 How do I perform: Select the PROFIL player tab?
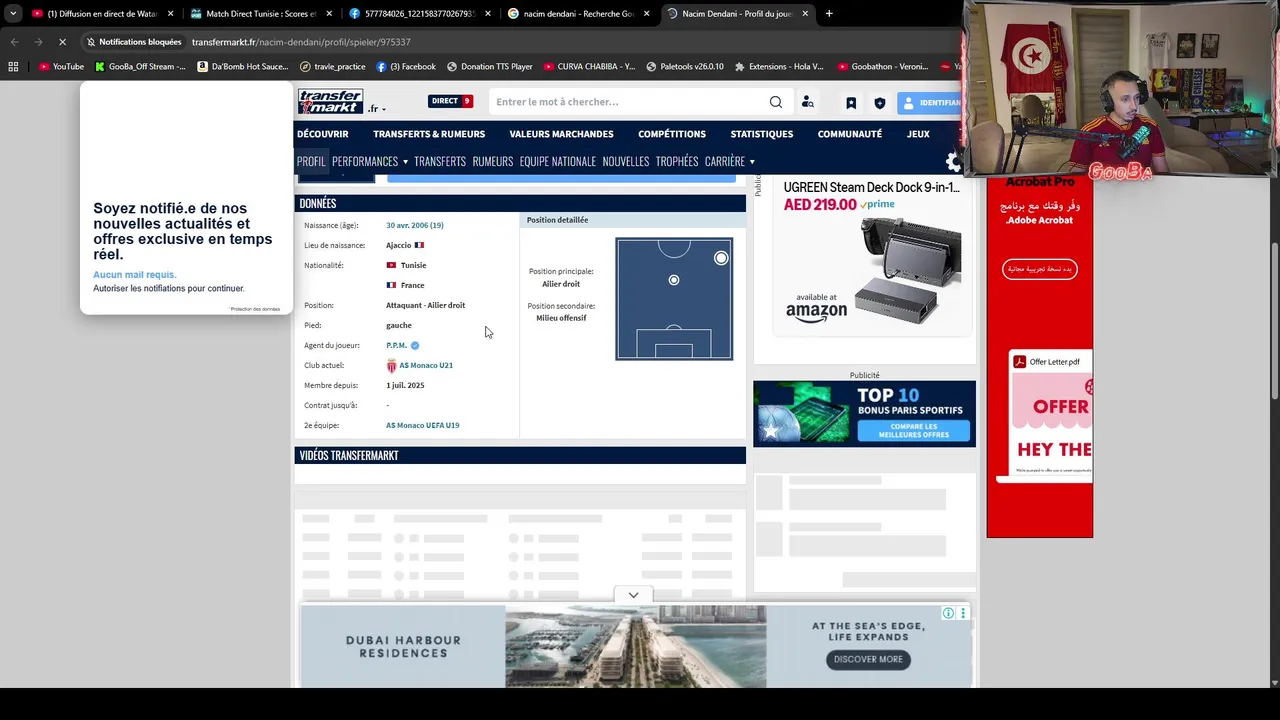(311, 161)
